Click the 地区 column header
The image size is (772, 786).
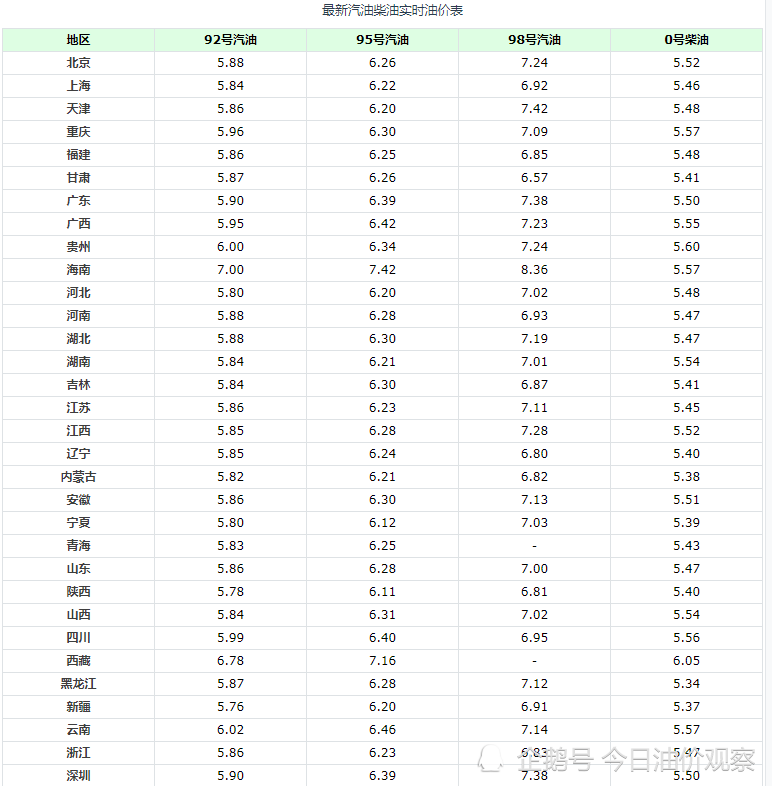pos(78,40)
